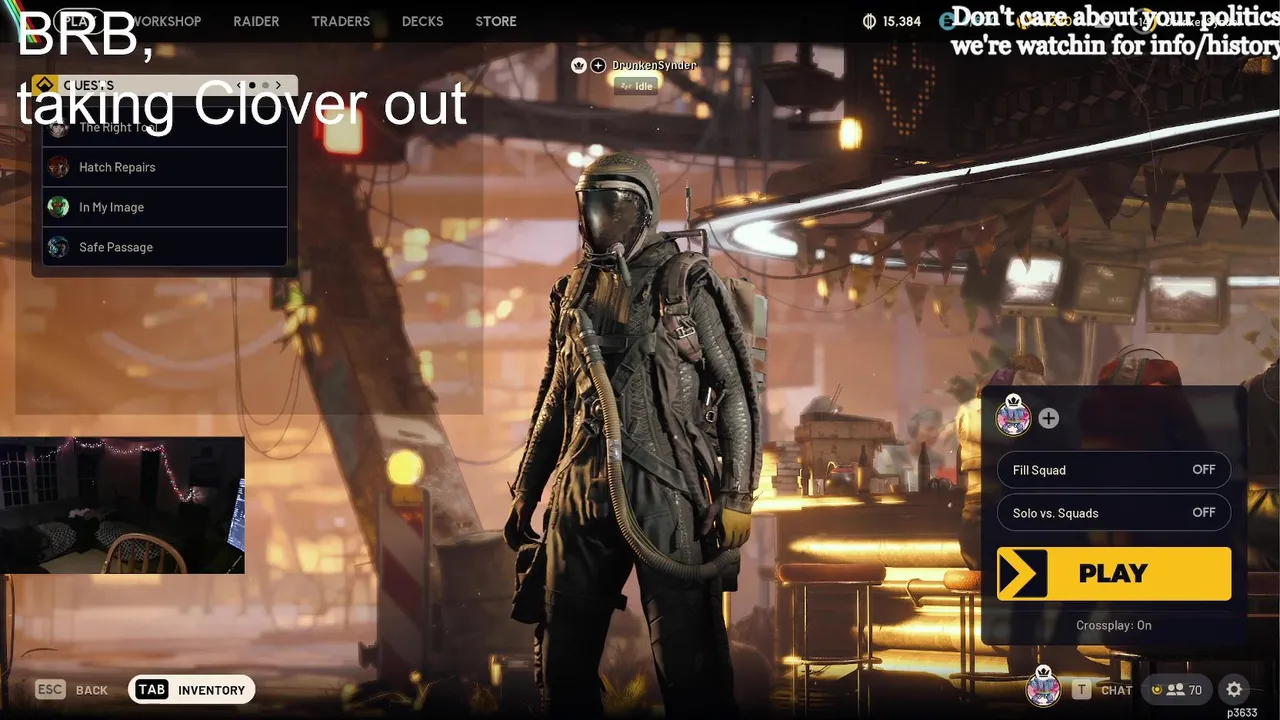Go to the Decks tab
The width and height of the screenshot is (1280, 720).
tap(422, 21)
